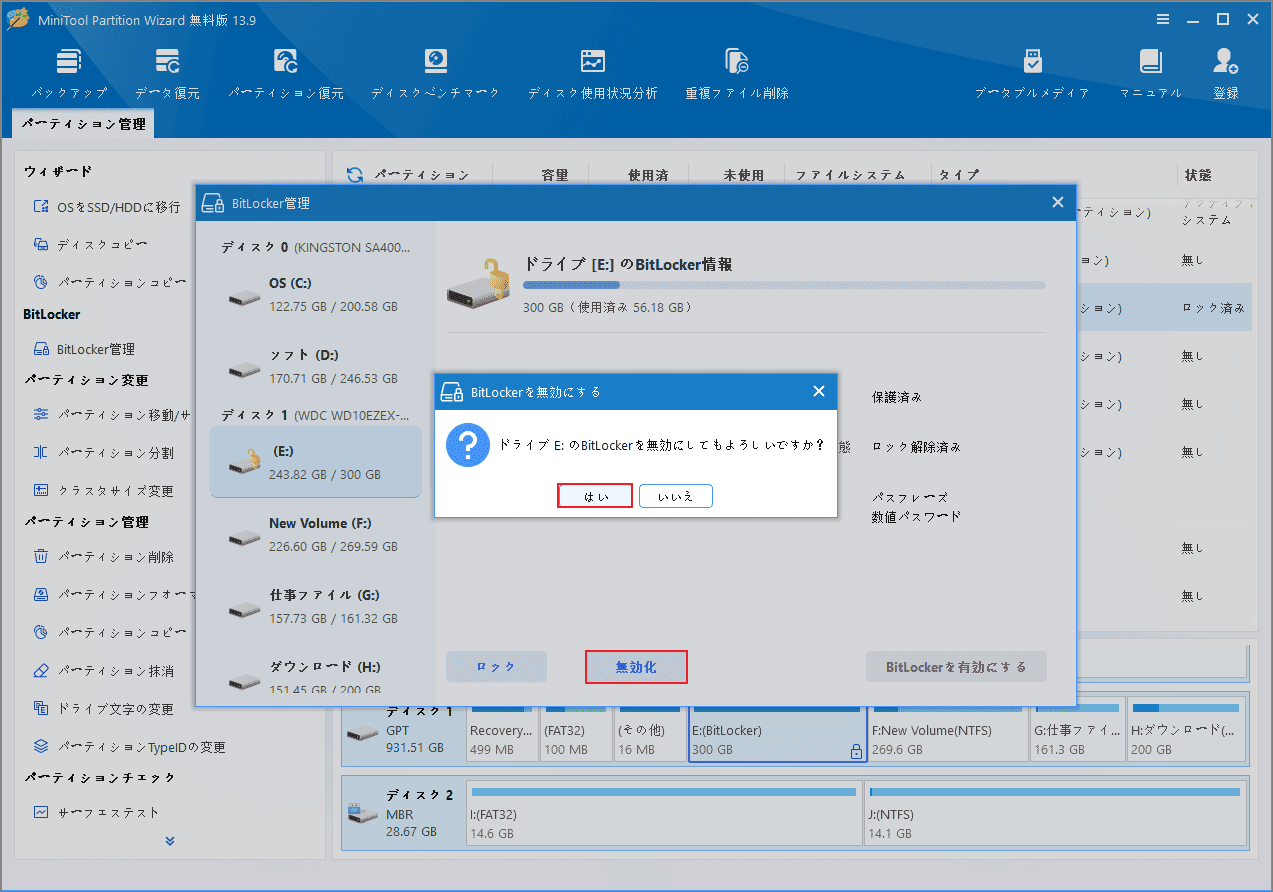Click はい to confirm disabling BitLocker
This screenshot has width=1273, height=892.
click(x=595, y=496)
